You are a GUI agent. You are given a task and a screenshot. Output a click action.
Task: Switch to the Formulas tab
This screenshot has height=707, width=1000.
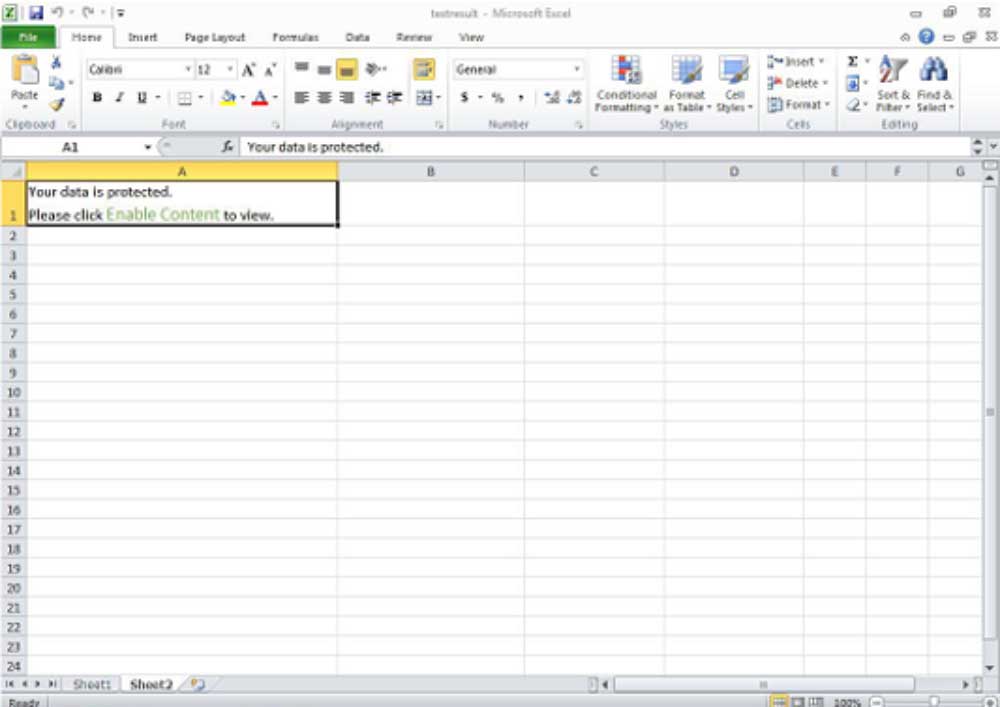295,38
